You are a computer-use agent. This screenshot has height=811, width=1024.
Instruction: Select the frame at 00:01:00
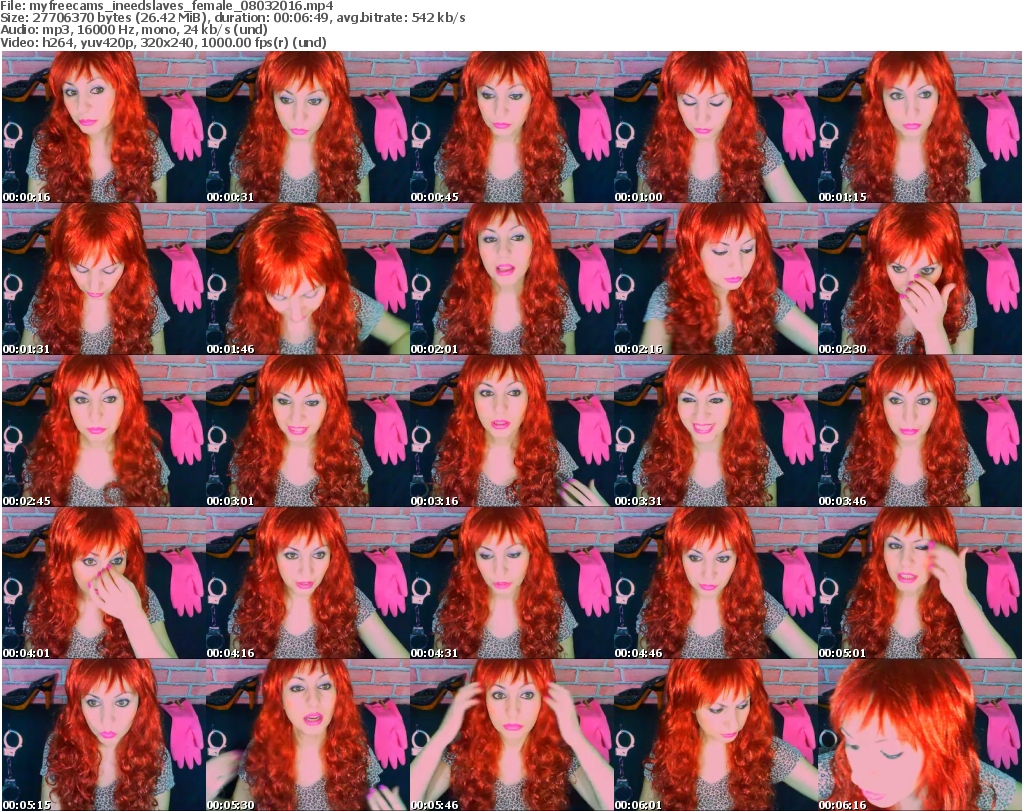pyautogui.click(x=715, y=127)
